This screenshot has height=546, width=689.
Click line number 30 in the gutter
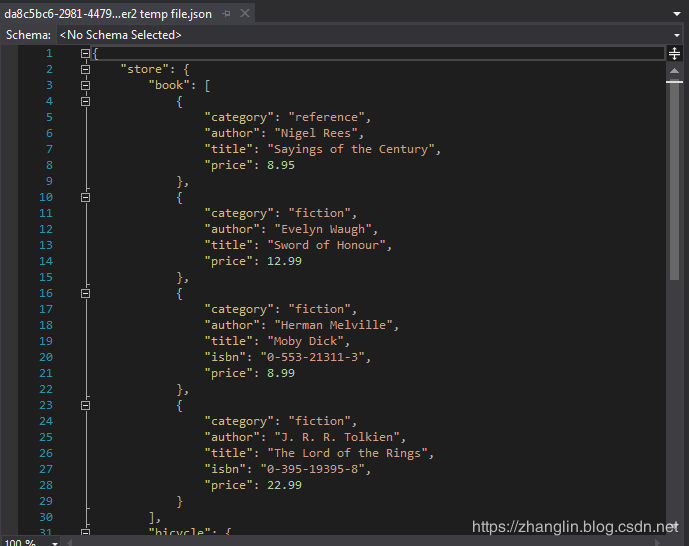point(46,517)
